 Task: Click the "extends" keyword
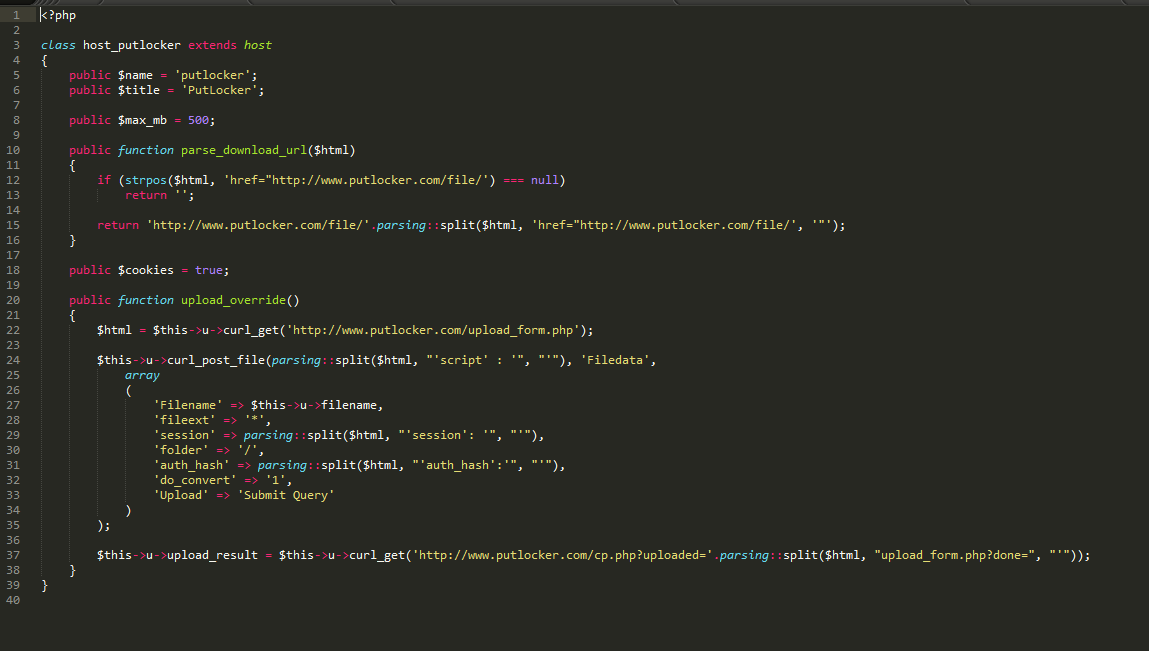pyautogui.click(x=213, y=45)
